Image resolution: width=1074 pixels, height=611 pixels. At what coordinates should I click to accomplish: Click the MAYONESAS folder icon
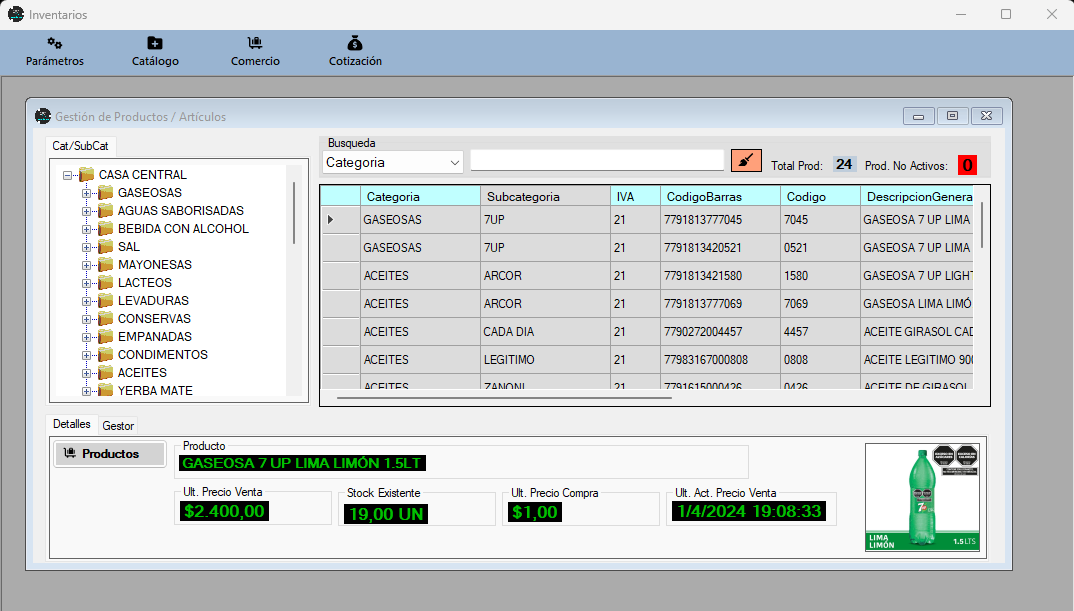(105, 264)
